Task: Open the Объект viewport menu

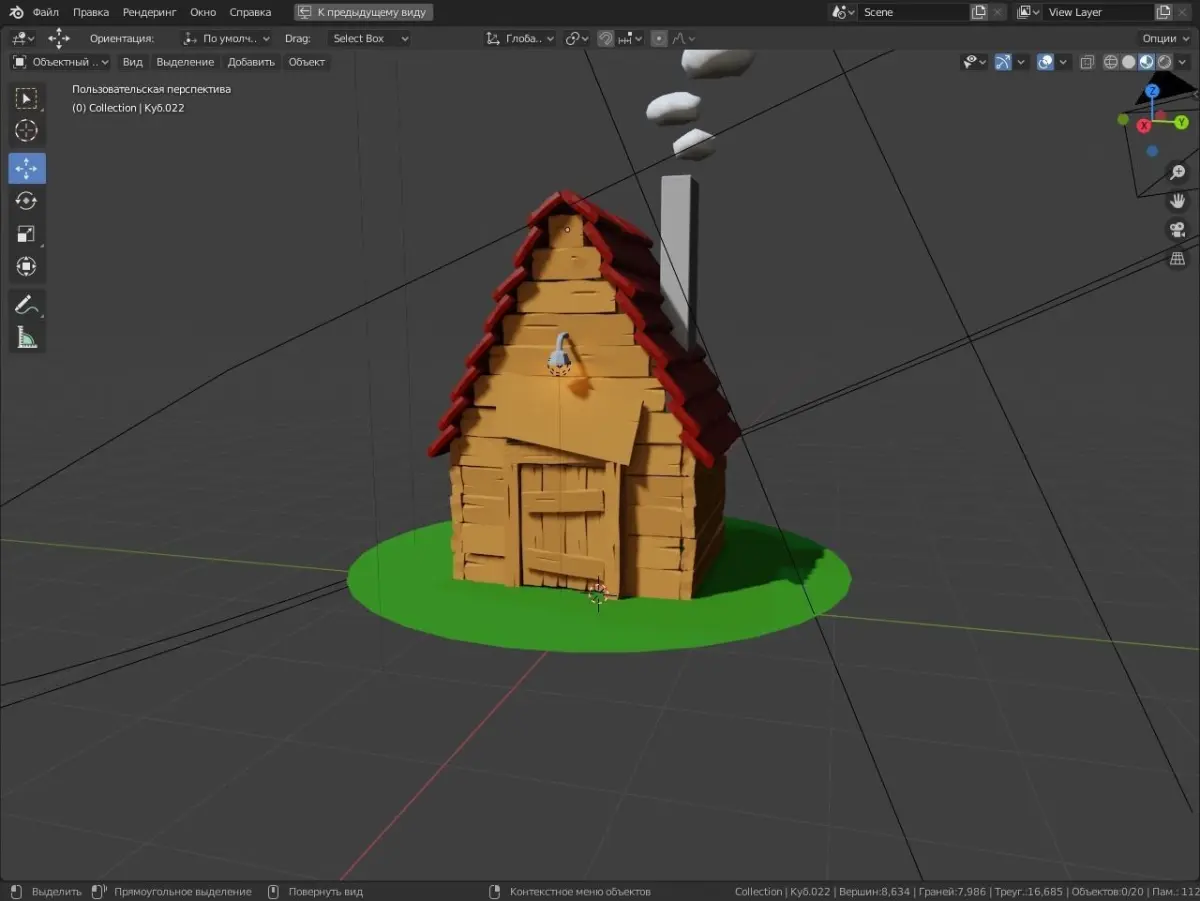Action: tap(307, 62)
